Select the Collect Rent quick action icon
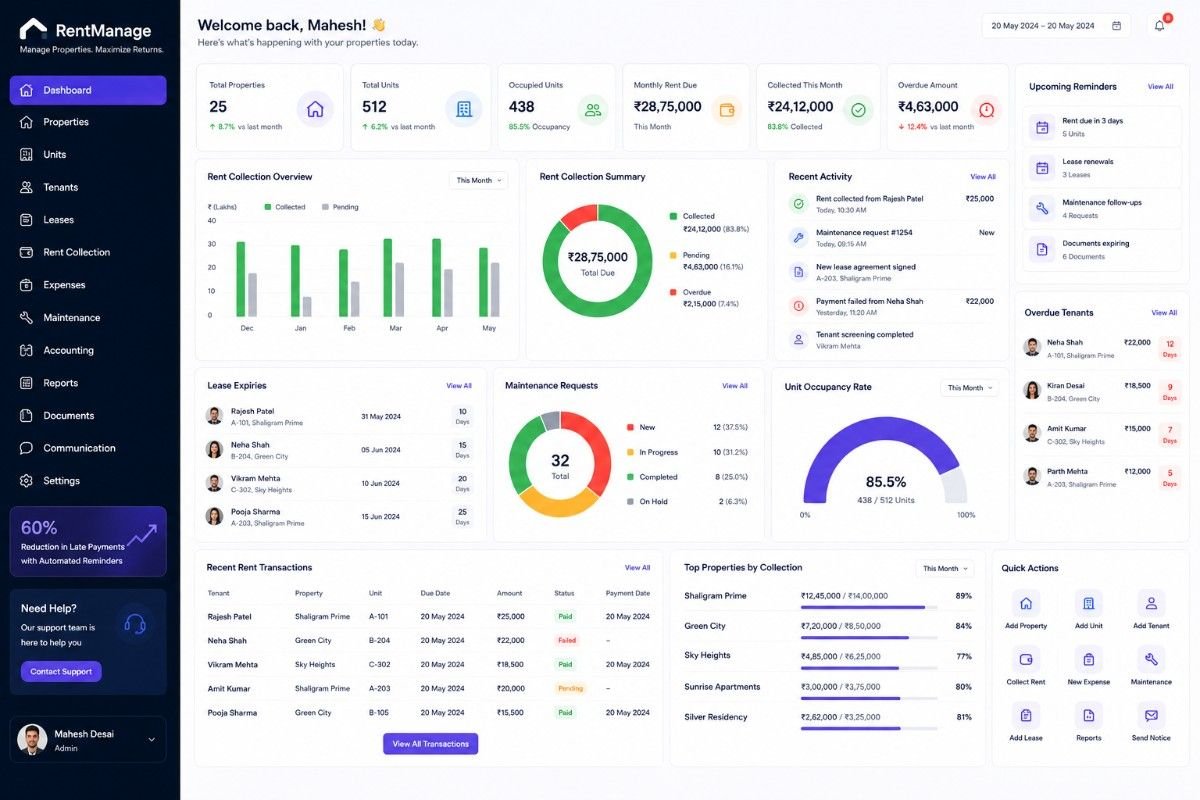Screen dimensions: 1200x800 click(x=1026, y=659)
